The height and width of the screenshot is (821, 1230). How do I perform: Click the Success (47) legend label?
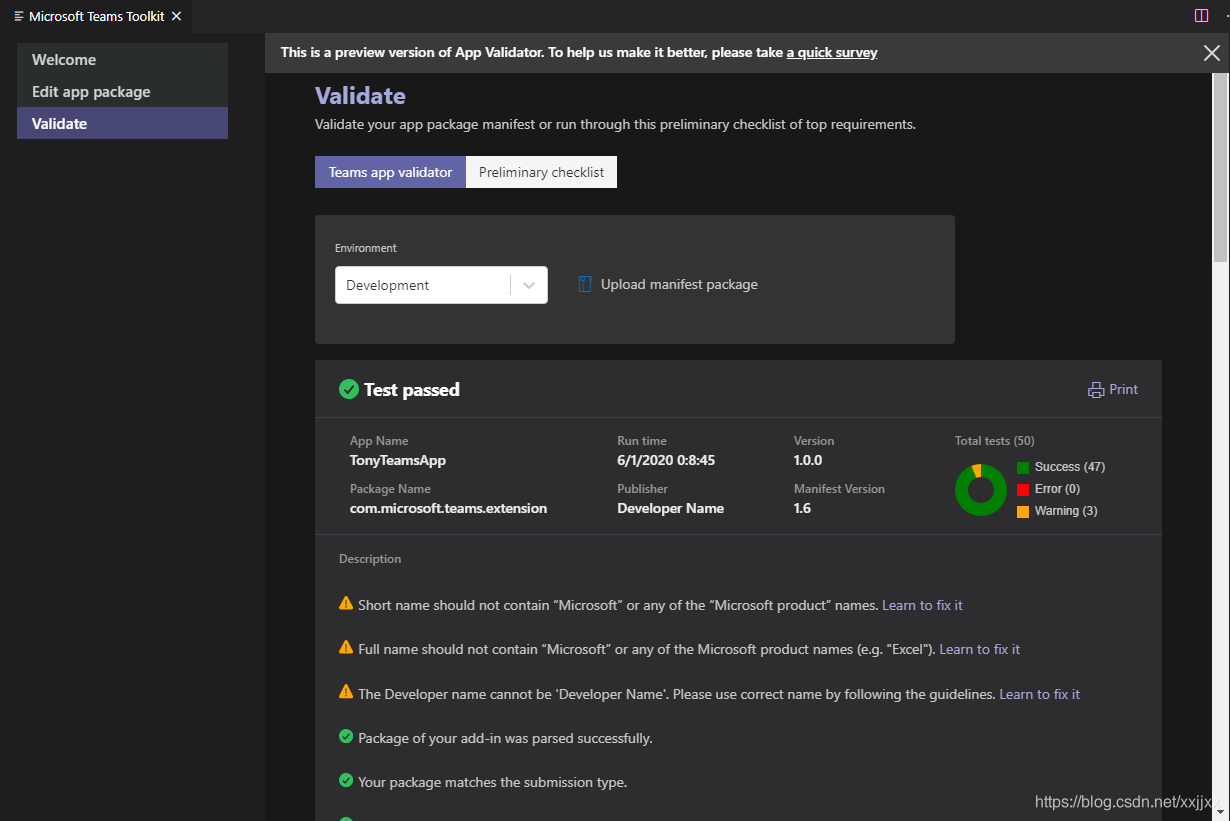[x=1070, y=467]
